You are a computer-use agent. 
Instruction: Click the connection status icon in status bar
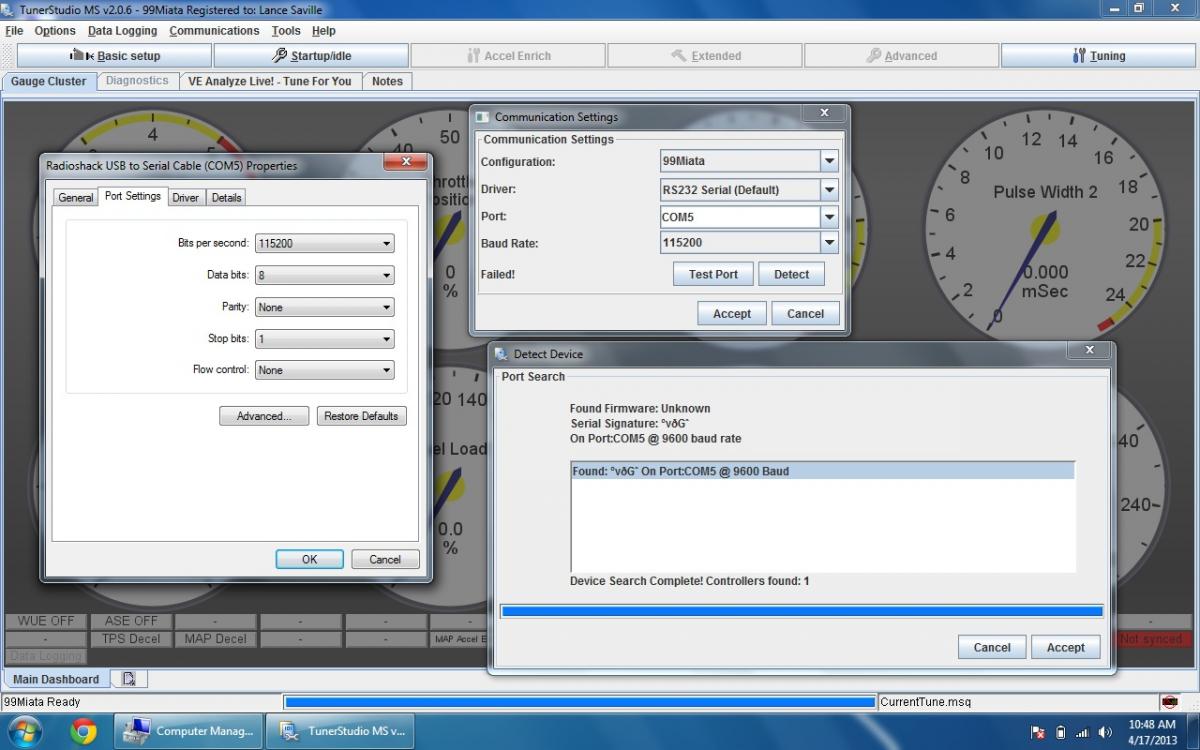[x=1169, y=702]
